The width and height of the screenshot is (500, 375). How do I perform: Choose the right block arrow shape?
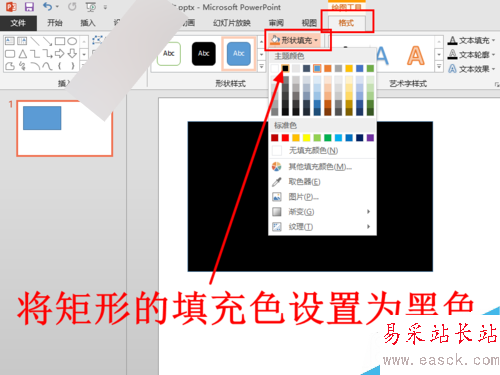[60, 53]
